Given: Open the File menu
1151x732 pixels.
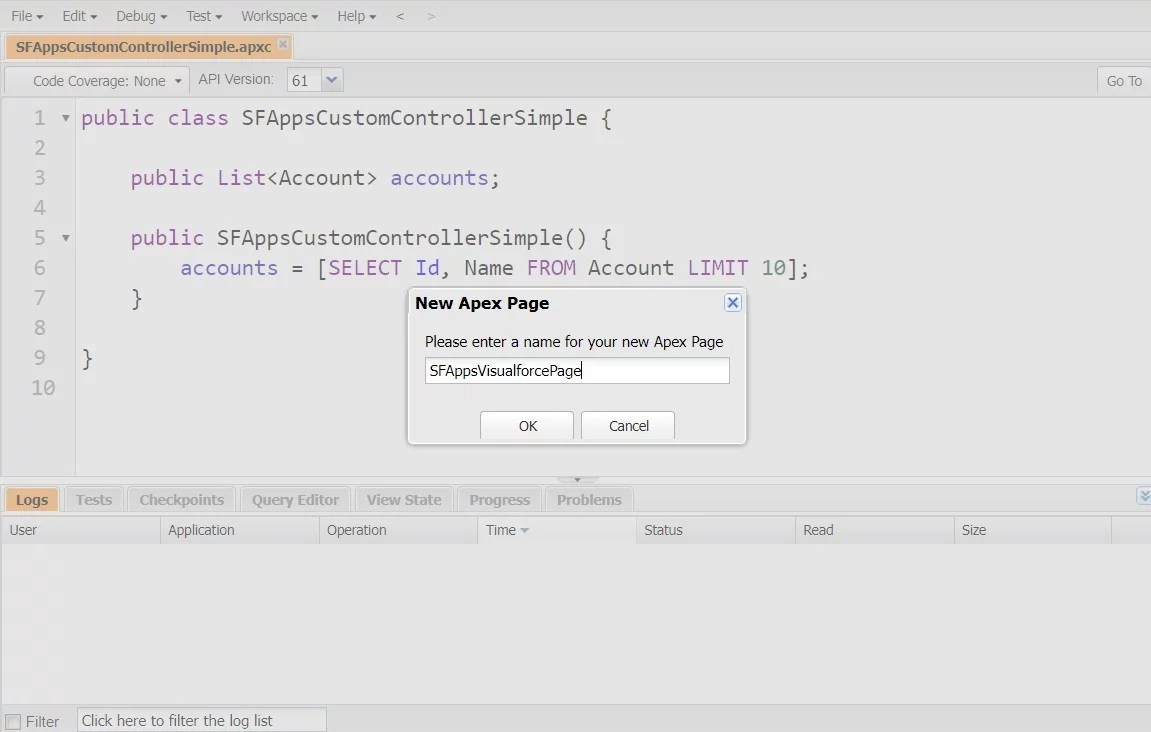Looking at the screenshot, I should tap(25, 15).
